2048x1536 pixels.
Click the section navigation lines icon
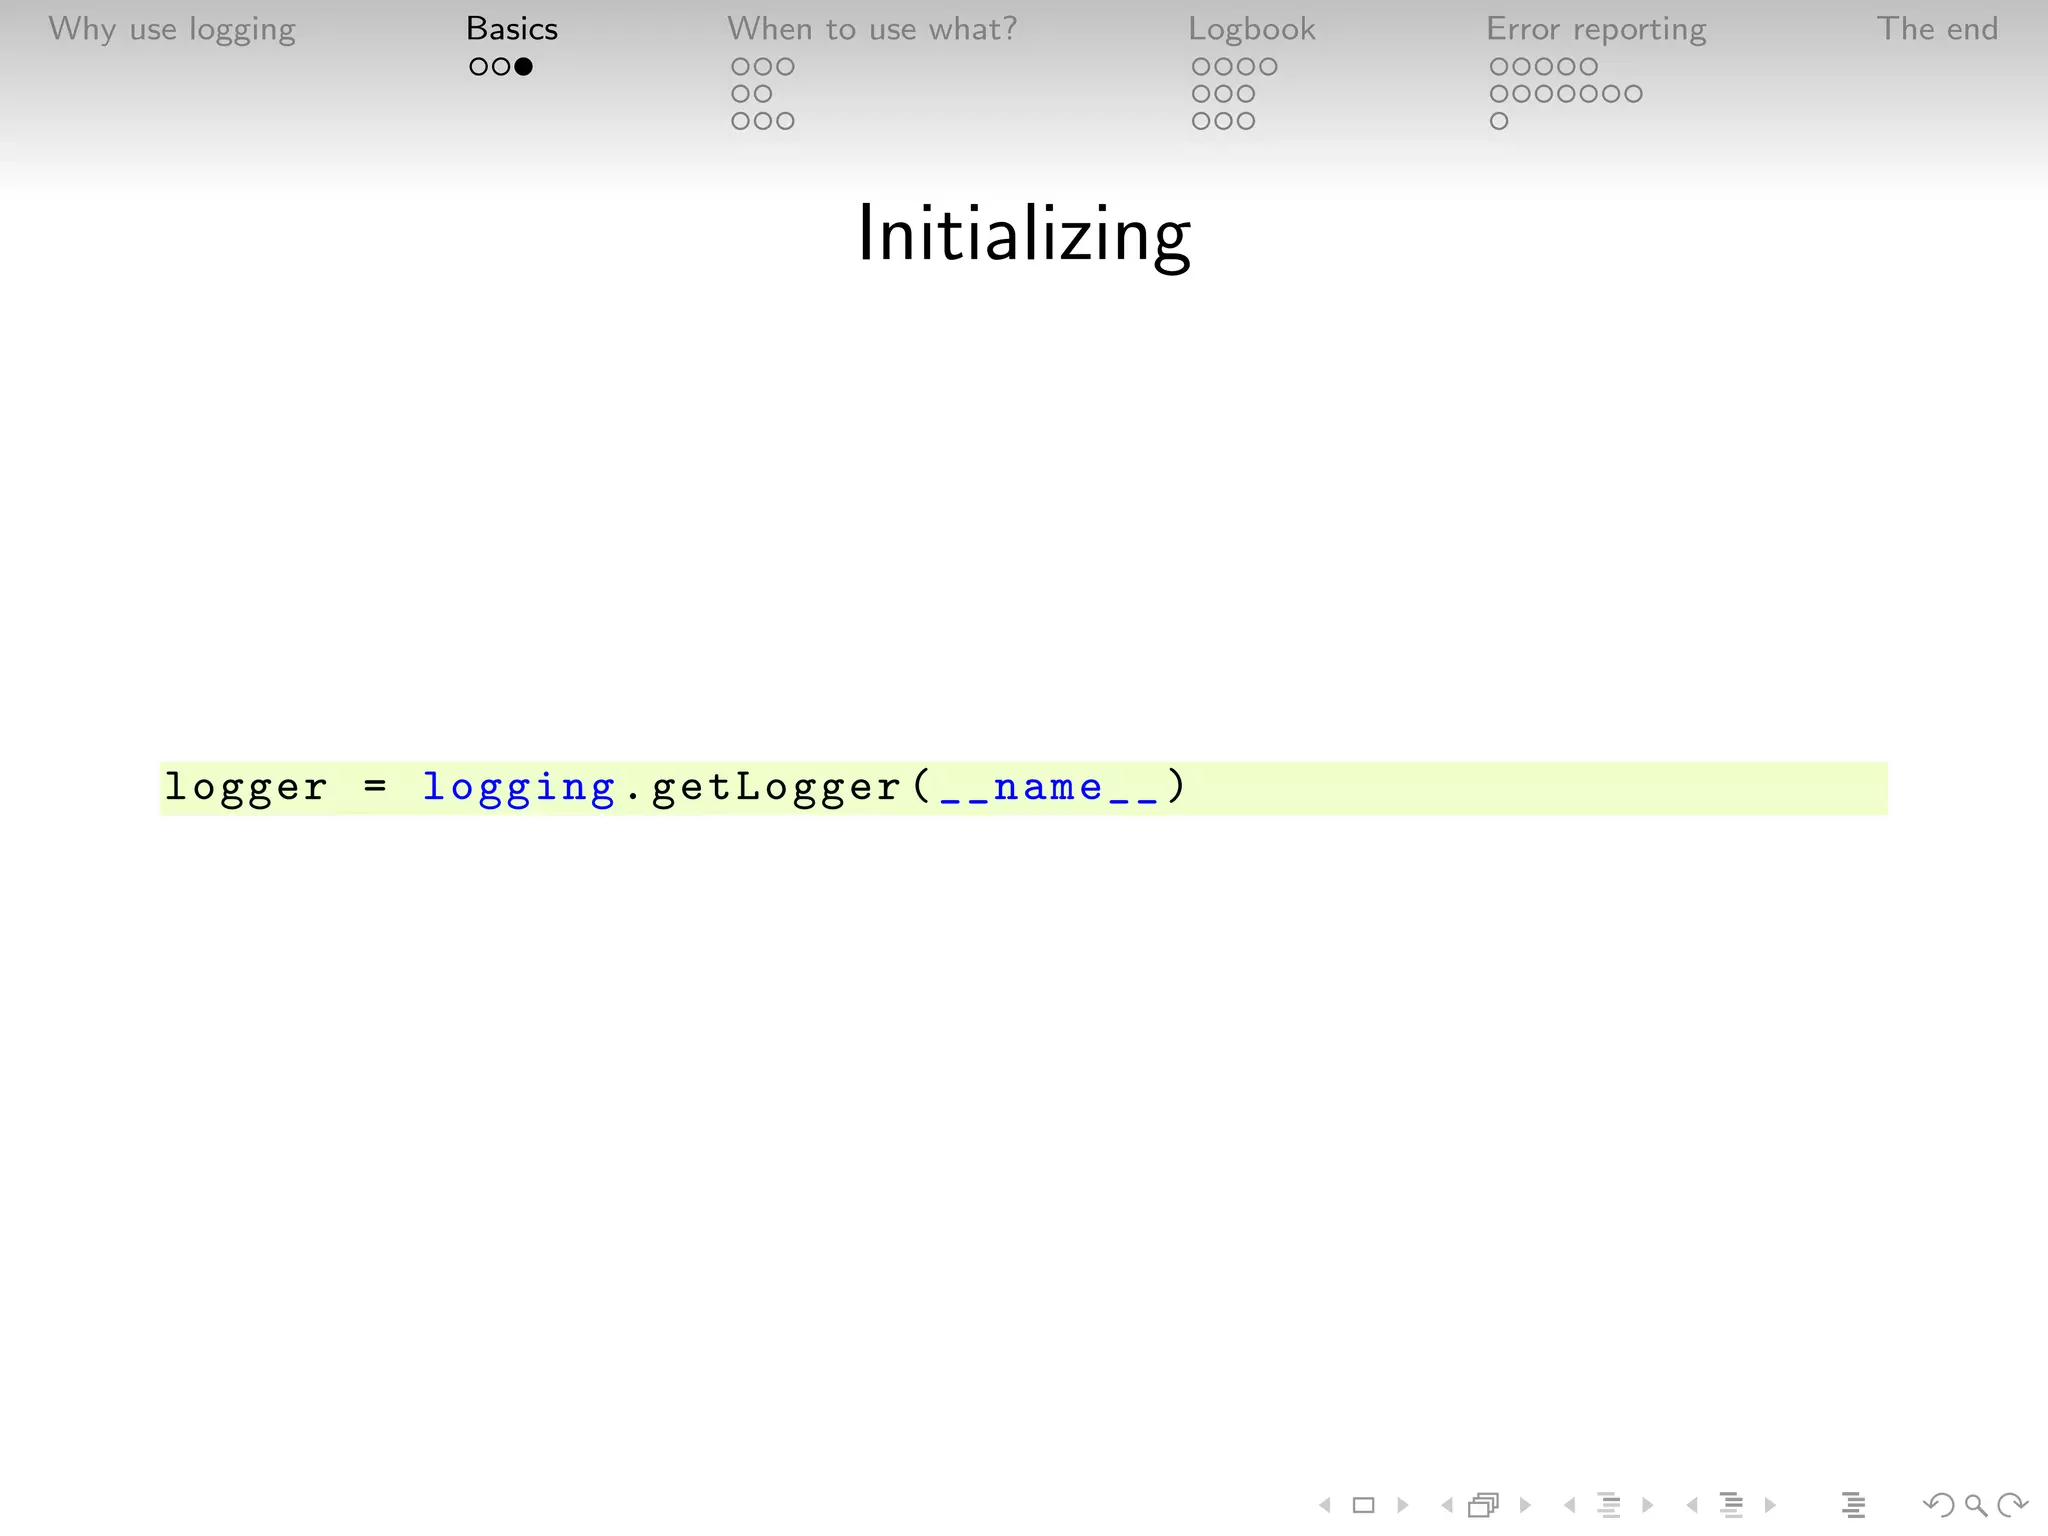(1731, 1505)
